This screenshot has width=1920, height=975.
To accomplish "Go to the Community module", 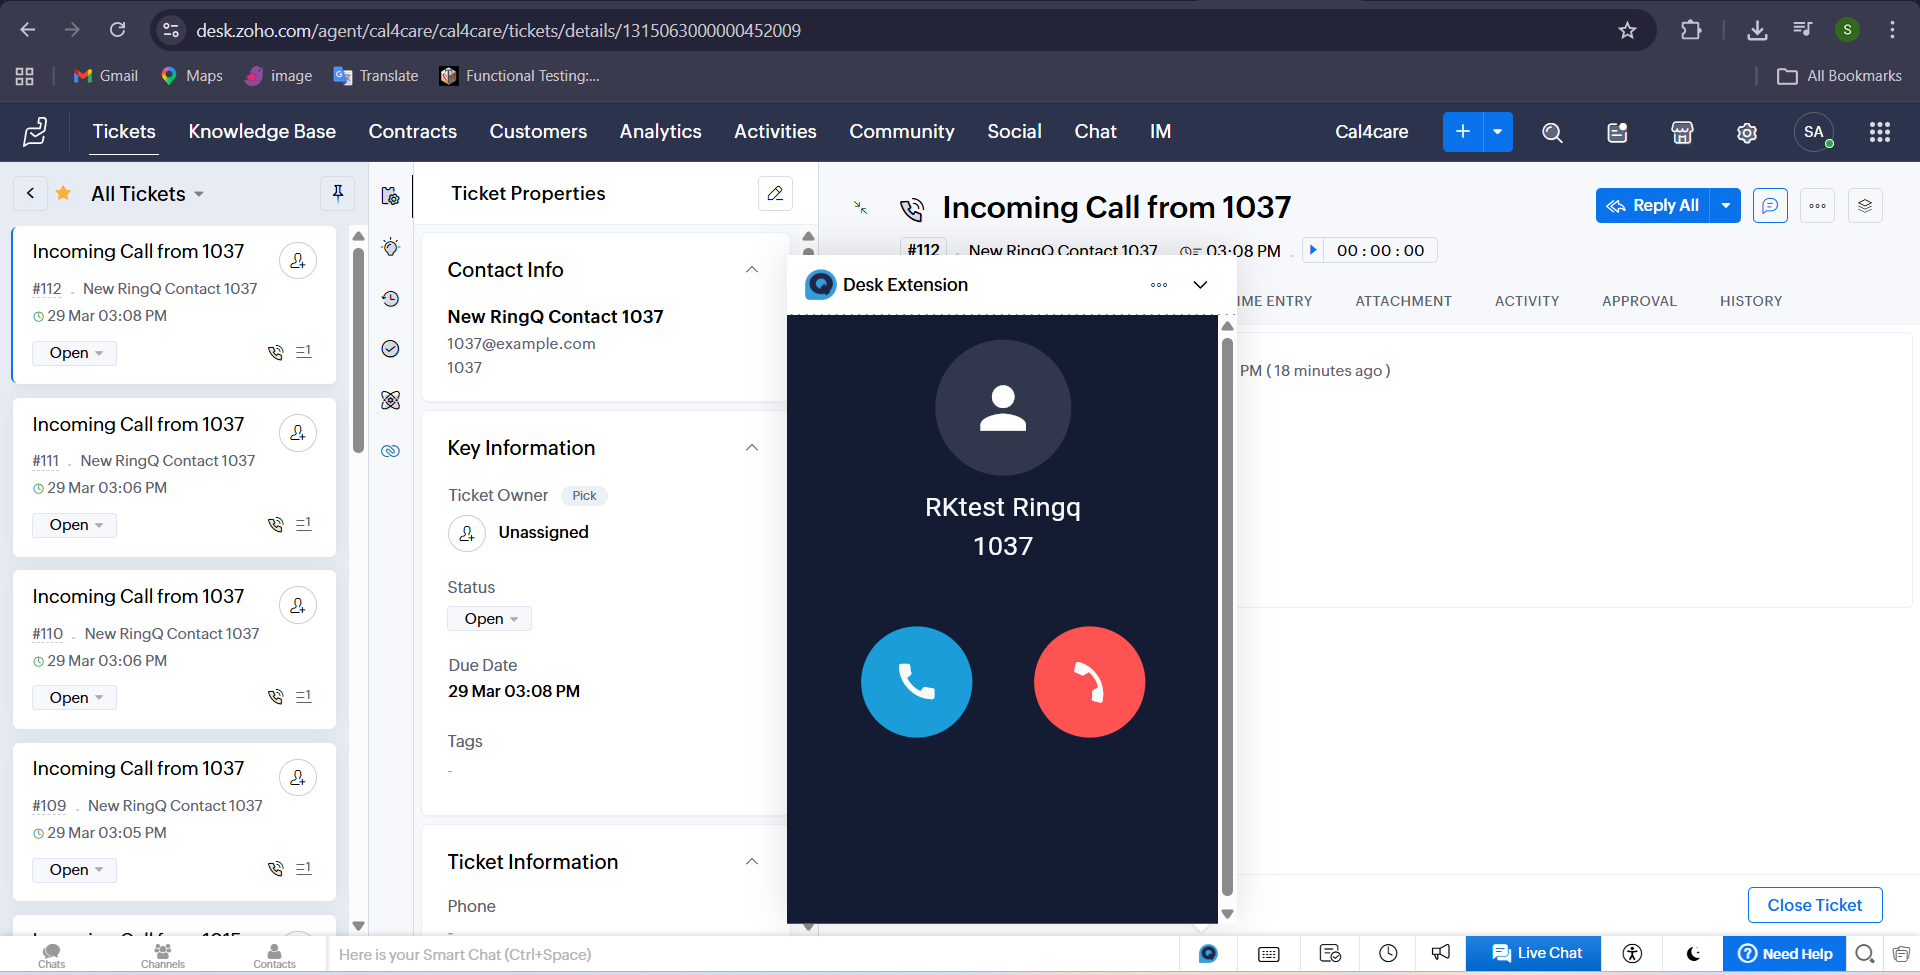I will (901, 131).
